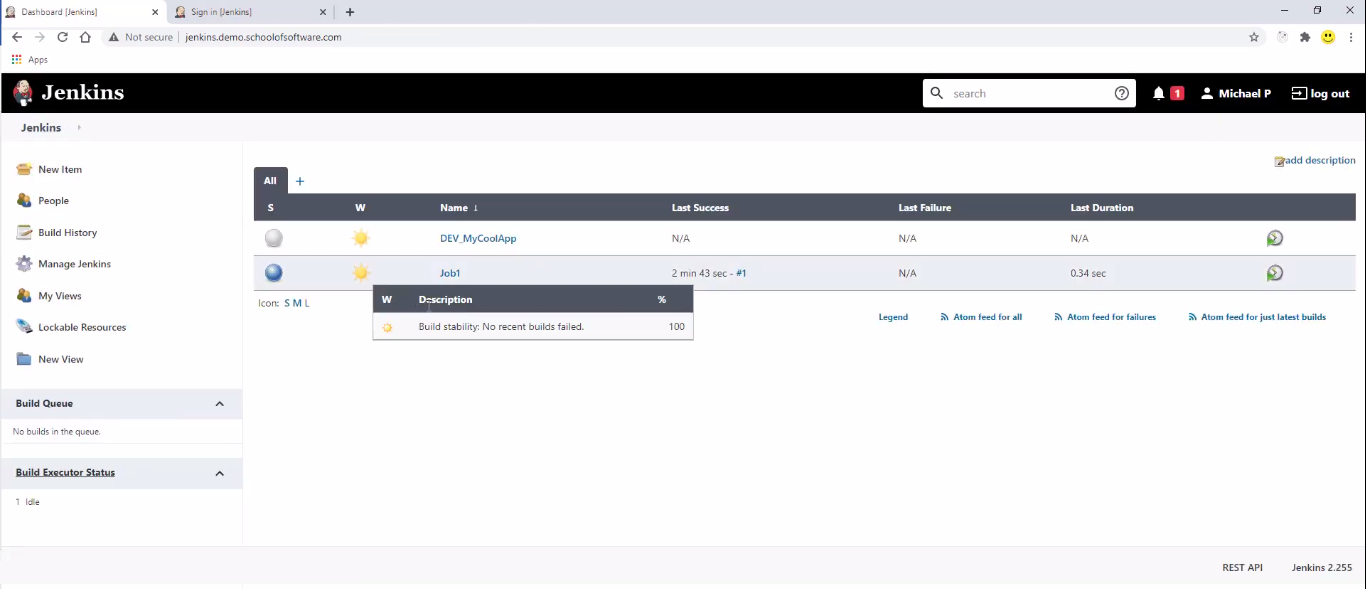This screenshot has height=589, width=1366.
Task: Open My Views
Action: pyautogui.click(x=57, y=295)
